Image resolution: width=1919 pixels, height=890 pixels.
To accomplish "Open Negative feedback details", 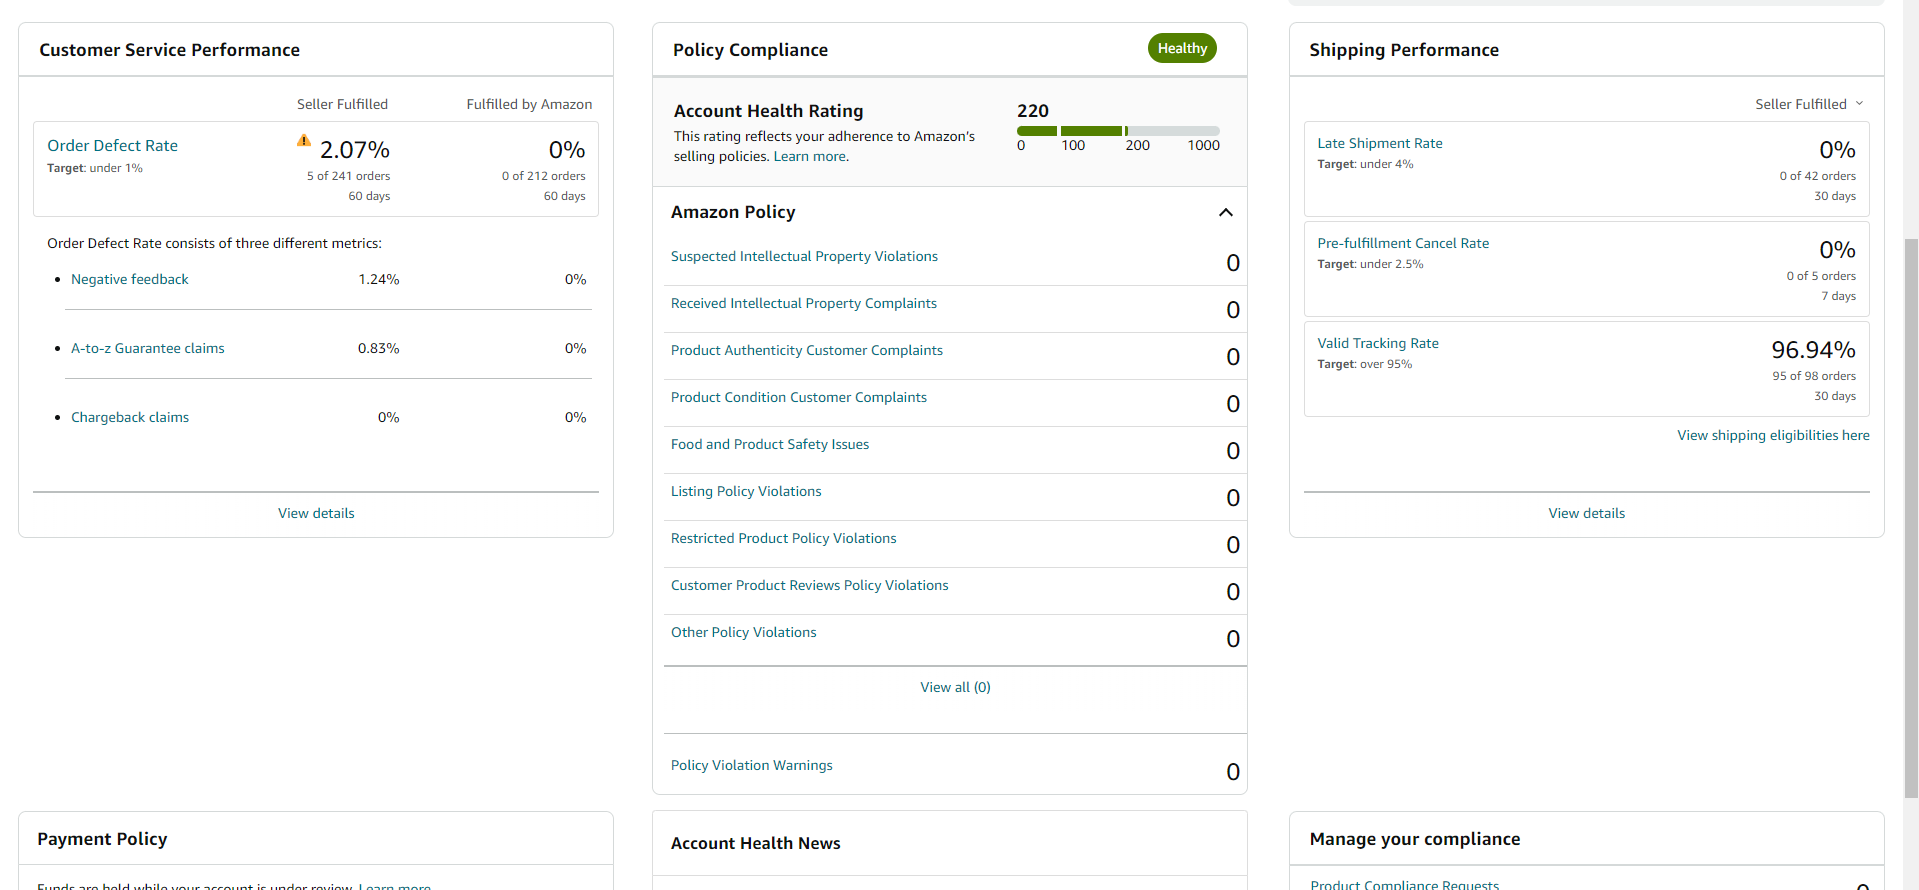I will (x=130, y=279).
